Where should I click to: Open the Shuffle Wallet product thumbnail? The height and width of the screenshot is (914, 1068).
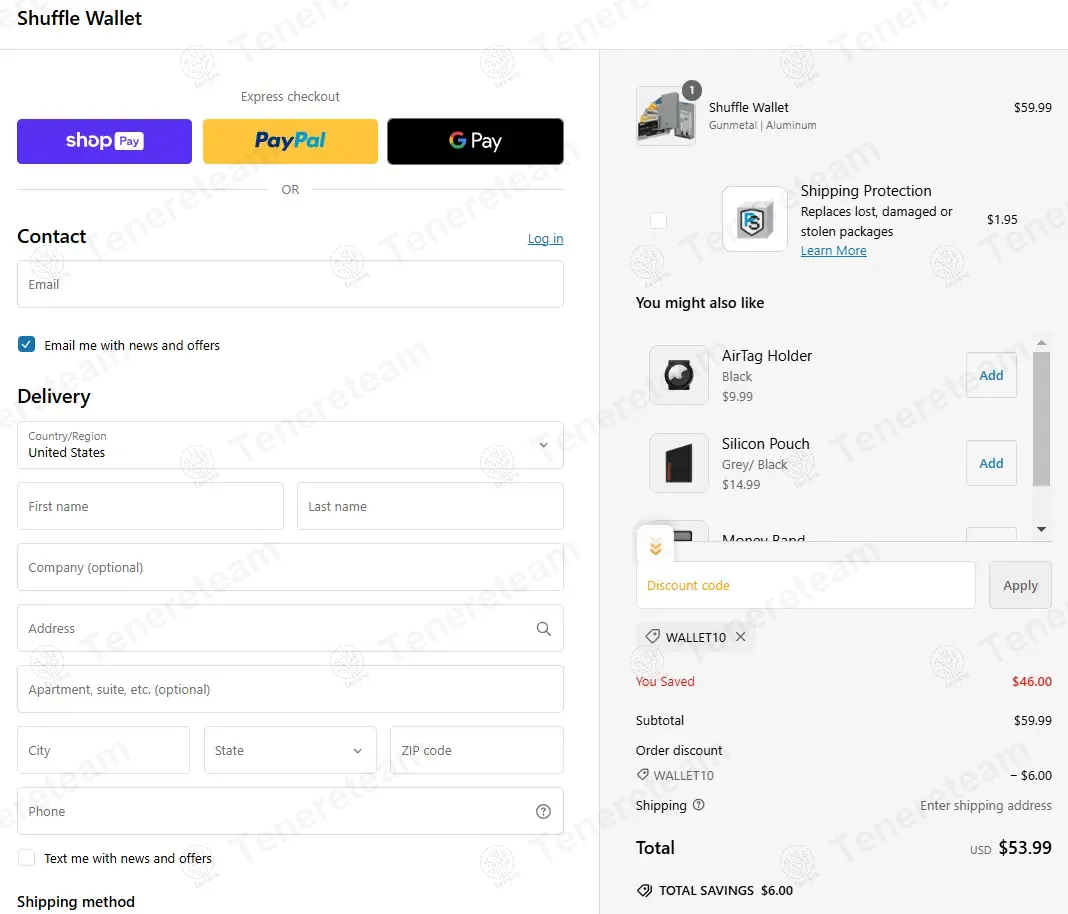[x=665, y=116]
